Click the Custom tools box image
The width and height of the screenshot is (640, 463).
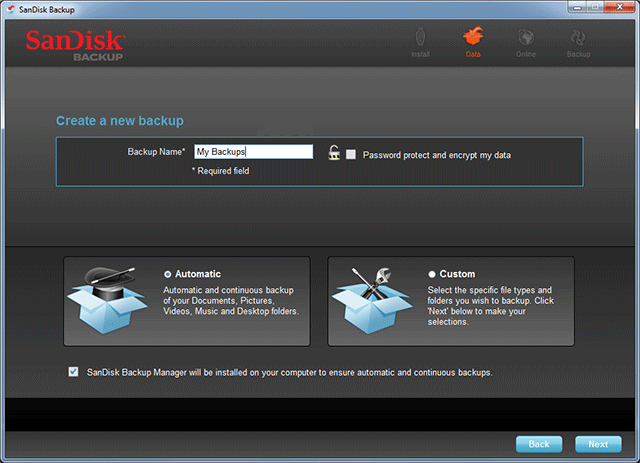371,301
